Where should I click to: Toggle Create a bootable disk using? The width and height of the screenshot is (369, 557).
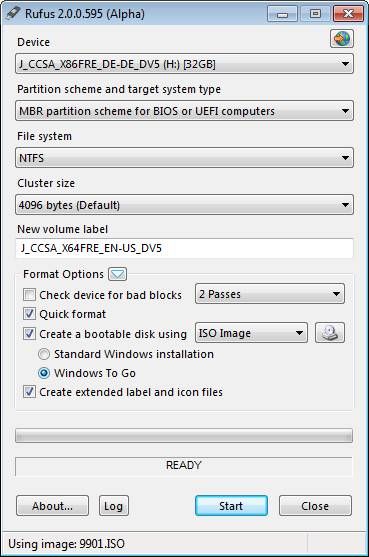click(29, 334)
